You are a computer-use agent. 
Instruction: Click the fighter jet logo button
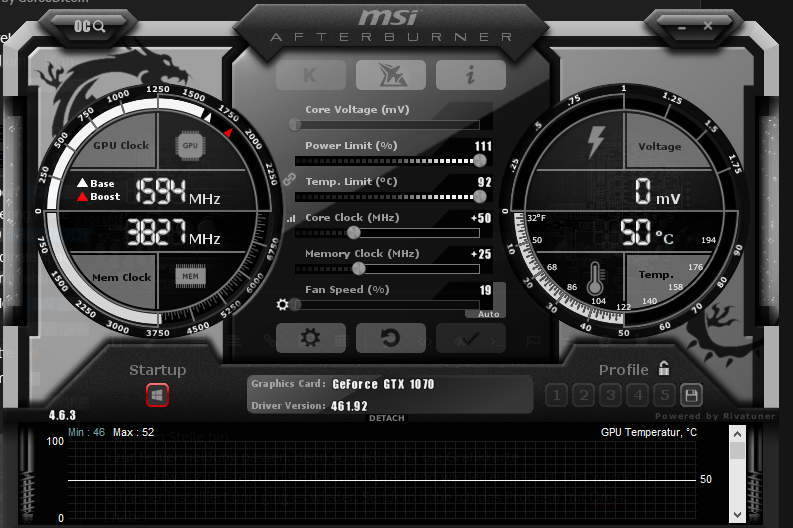[x=390, y=75]
